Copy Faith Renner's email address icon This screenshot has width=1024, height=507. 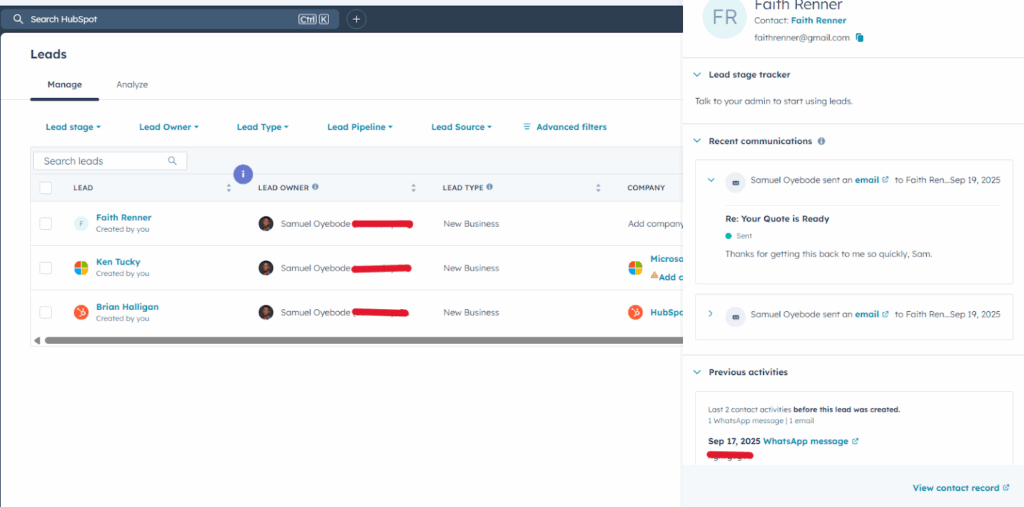(x=859, y=38)
